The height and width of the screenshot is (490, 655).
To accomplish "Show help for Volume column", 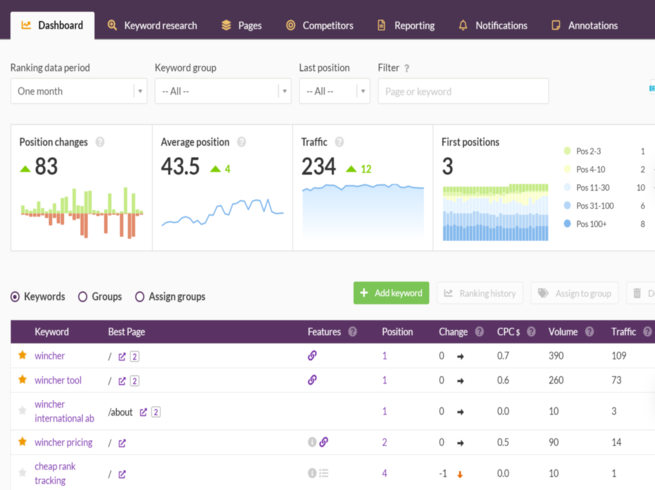I will (589, 332).
